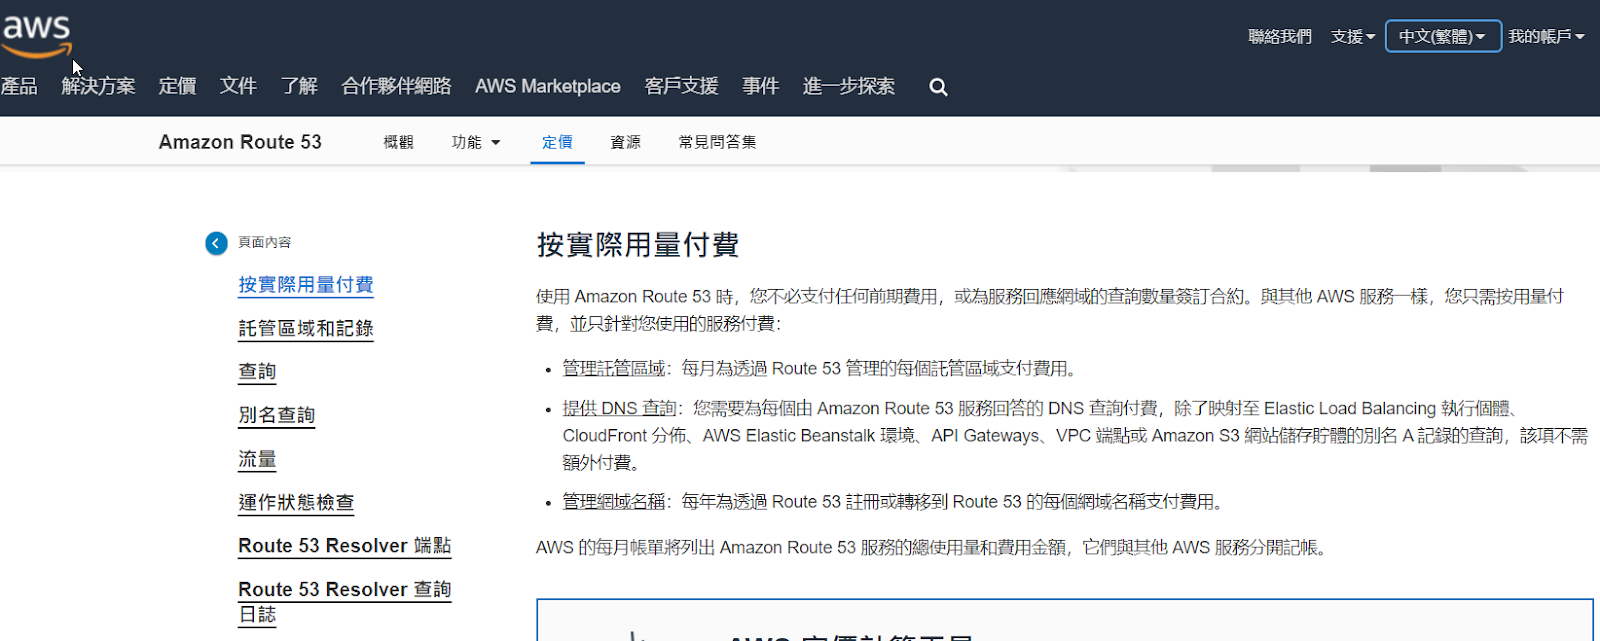Open the 了解 menu
The width and height of the screenshot is (1600, 641).
299,86
